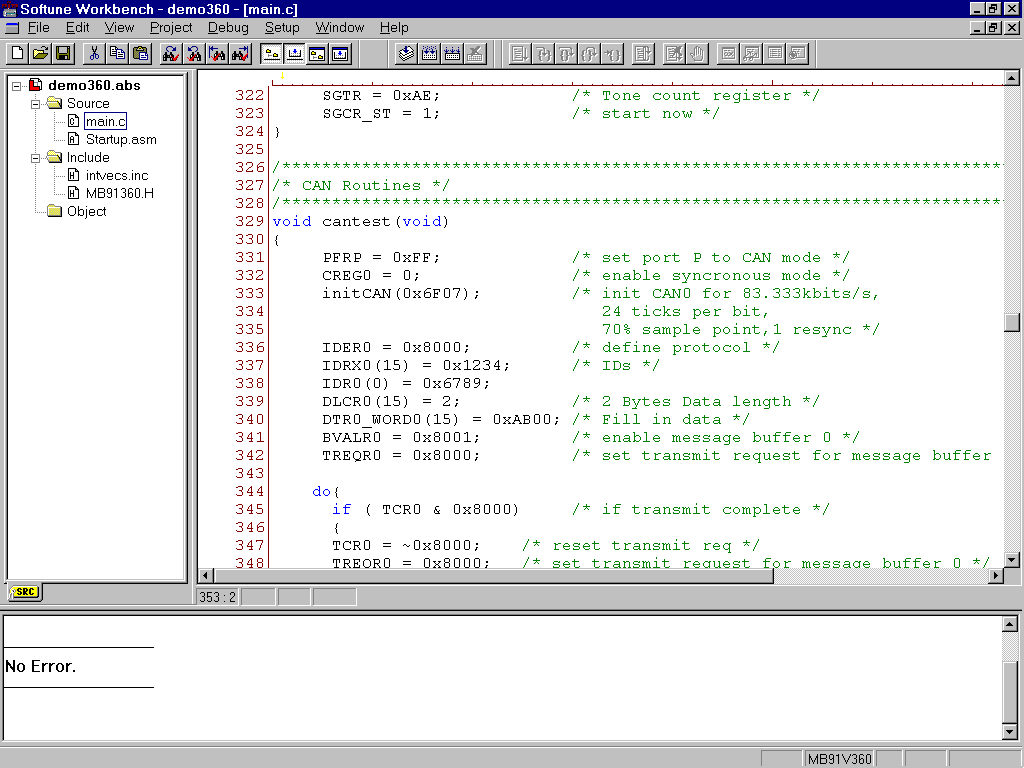The height and width of the screenshot is (768, 1024).
Task: Collapse the Source folder in tree
Action: click(35, 104)
